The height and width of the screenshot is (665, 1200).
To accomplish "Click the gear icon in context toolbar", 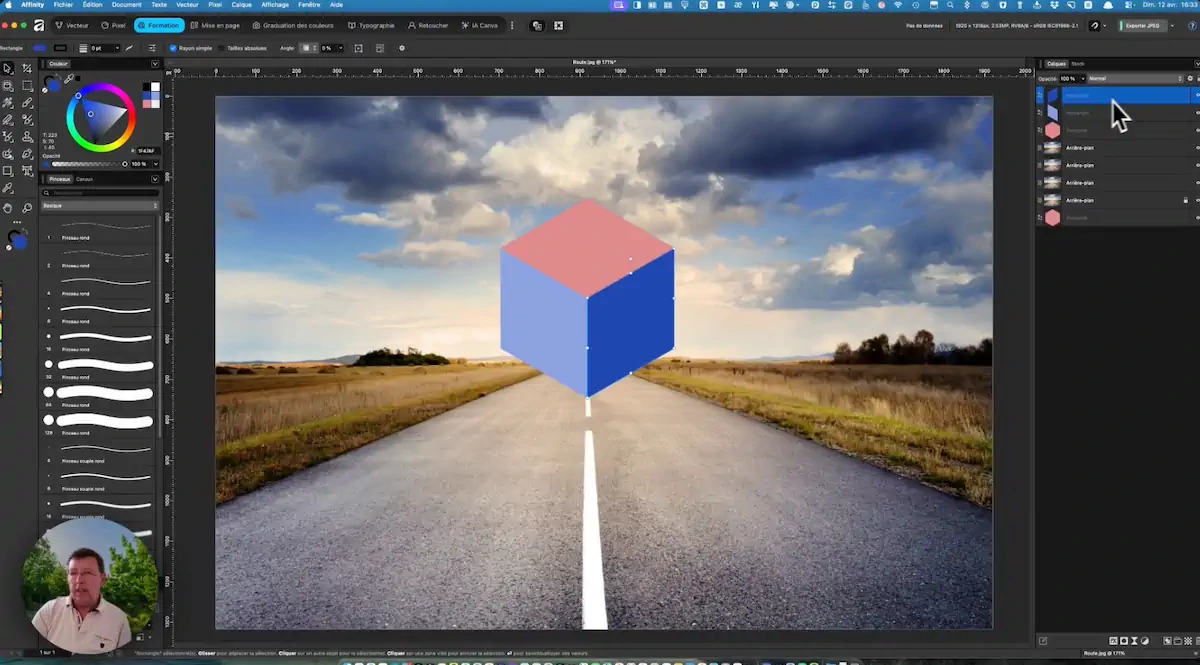I will [x=402, y=48].
